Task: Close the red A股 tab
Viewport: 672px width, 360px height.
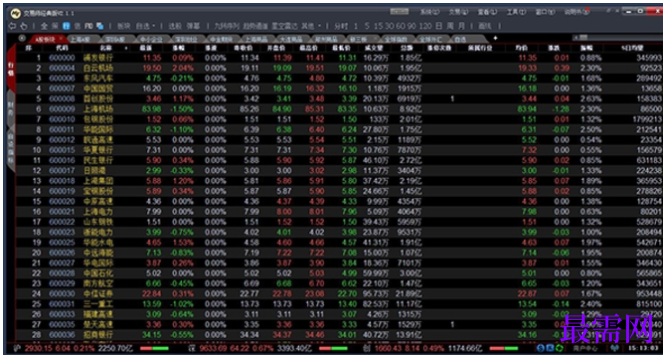Action: [x=61, y=39]
